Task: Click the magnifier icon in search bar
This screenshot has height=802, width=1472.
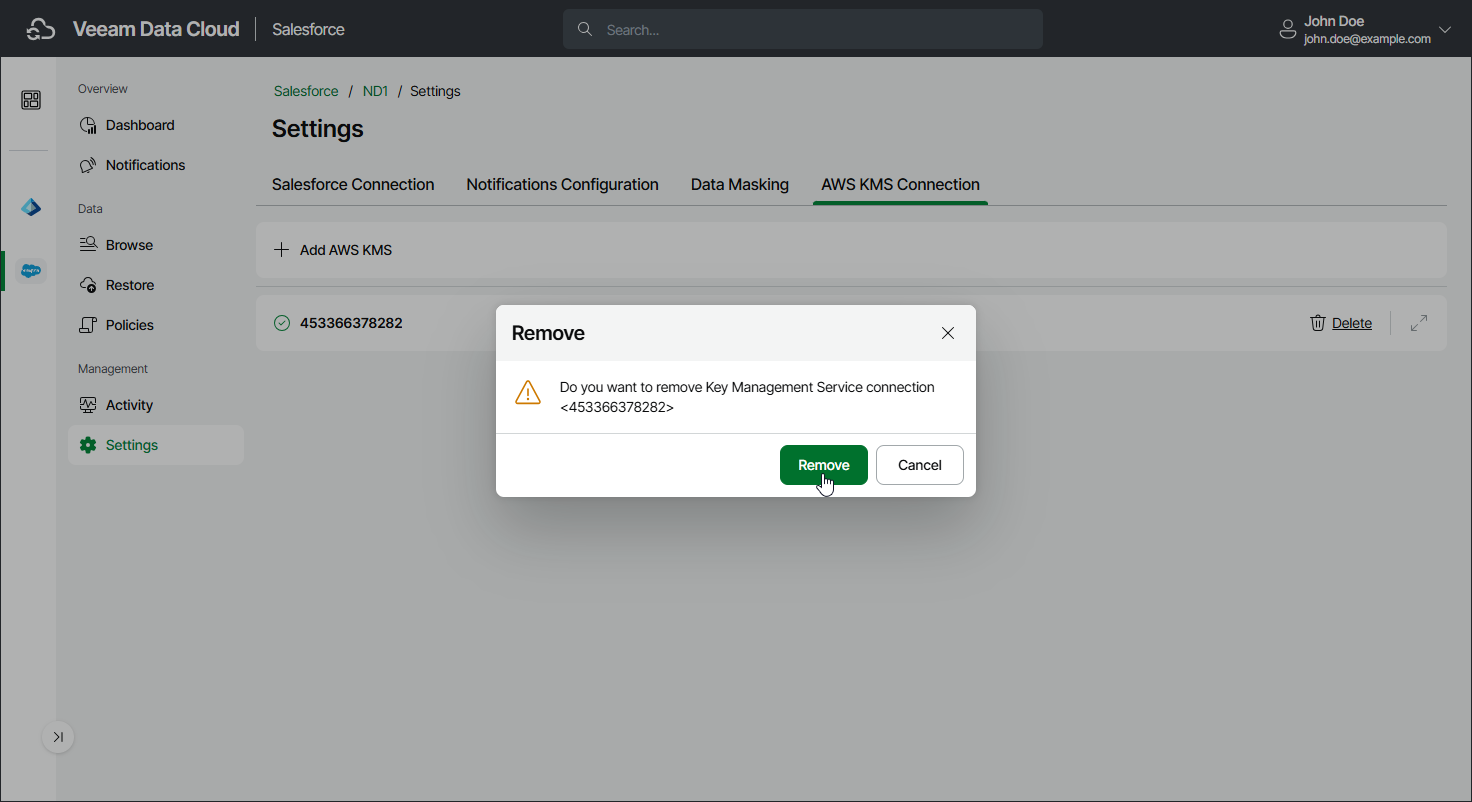Action: (x=585, y=29)
